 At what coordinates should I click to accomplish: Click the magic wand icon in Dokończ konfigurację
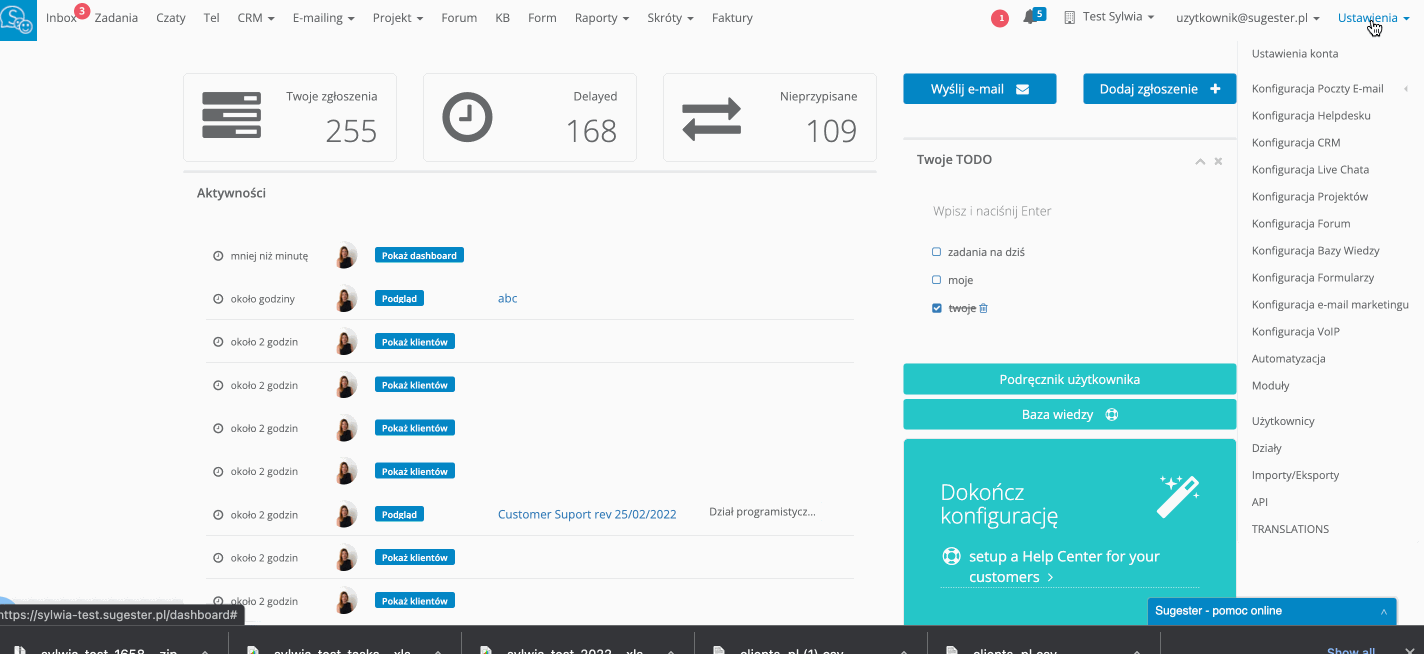[x=1178, y=496]
